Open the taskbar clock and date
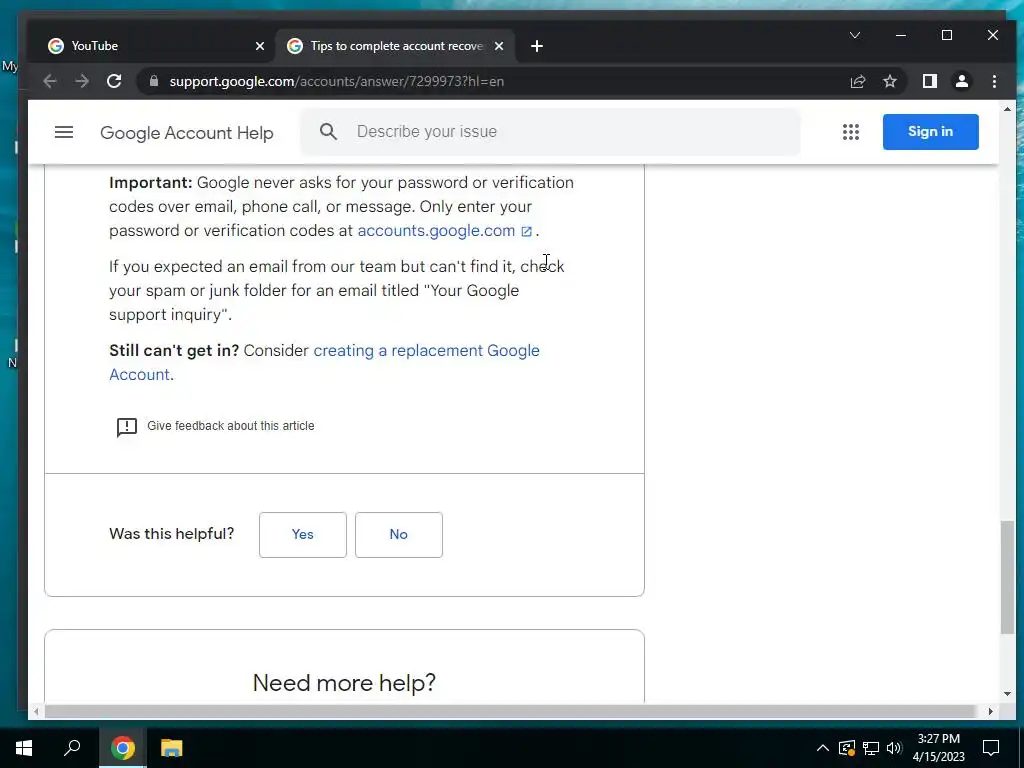Viewport: 1024px width, 768px height. 938,748
